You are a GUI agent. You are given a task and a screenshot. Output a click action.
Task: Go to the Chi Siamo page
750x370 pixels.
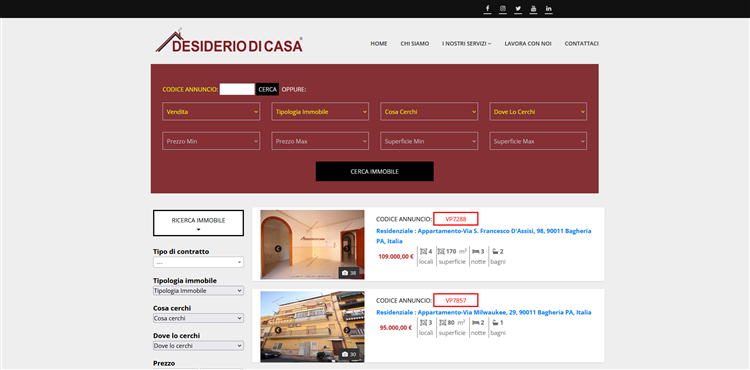pos(415,44)
